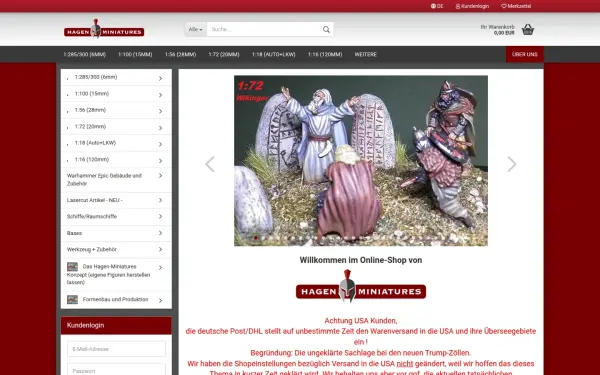Click the Hagen Miniatures header logo
This screenshot has height=375, width=600.
[x=104, y=29]
